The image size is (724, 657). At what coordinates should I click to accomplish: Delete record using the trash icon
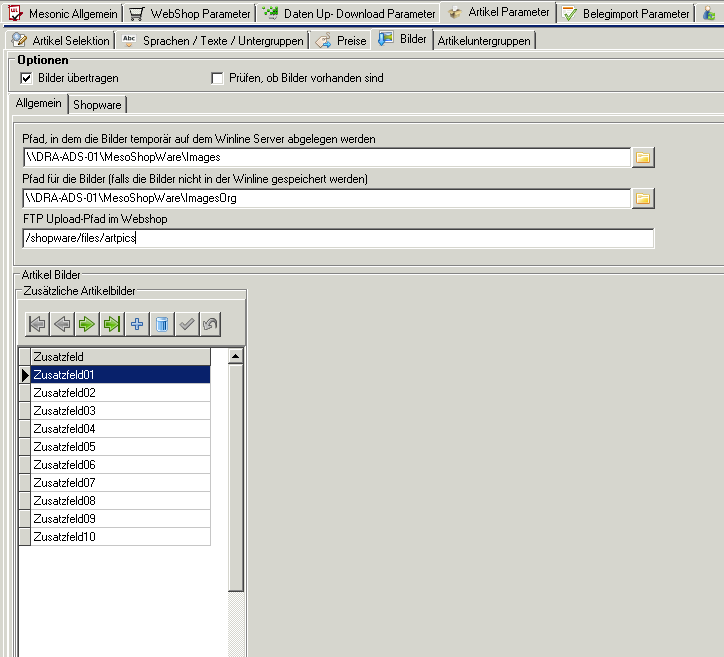pos(161,324)
